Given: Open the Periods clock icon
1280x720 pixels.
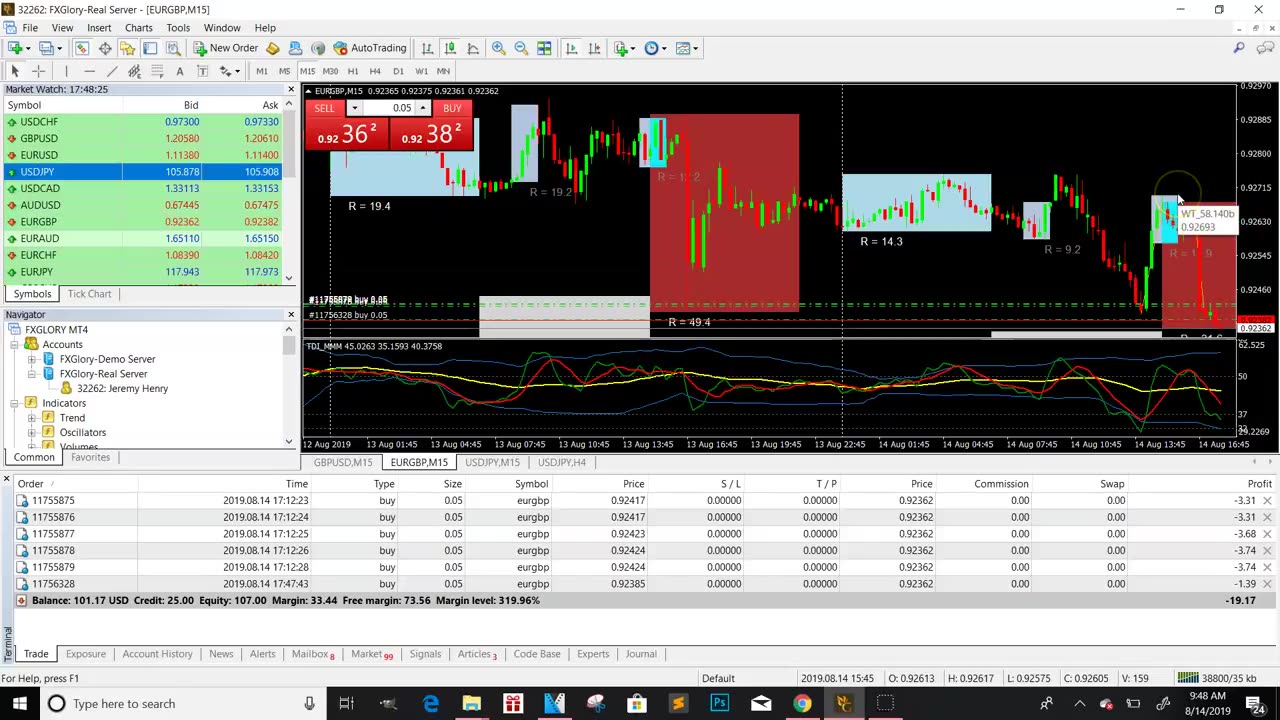Looking at the screenshot, I should (x=651, y=48).
